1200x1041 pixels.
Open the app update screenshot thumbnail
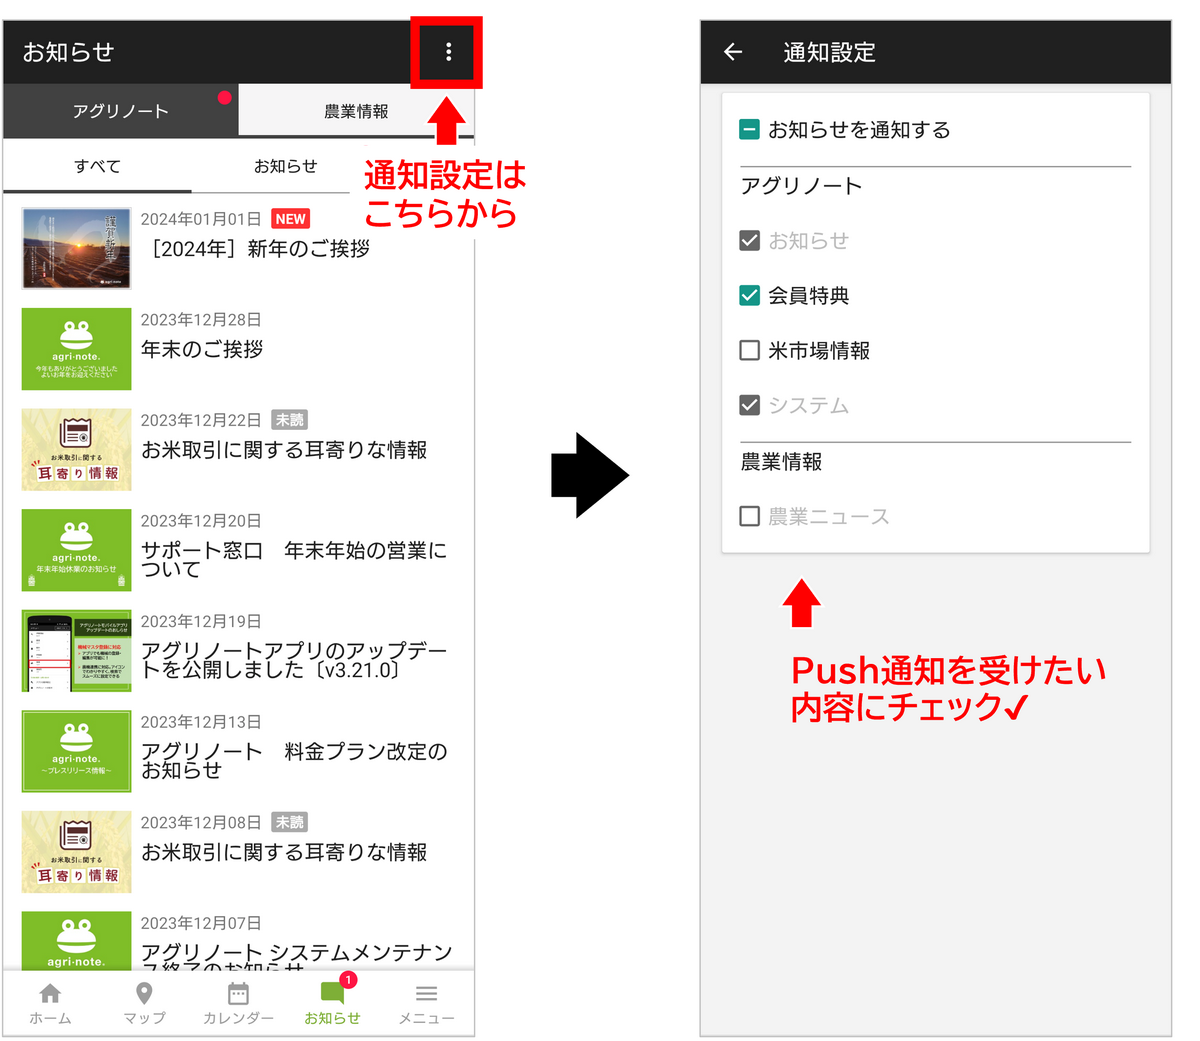click(x=76, y=651)
